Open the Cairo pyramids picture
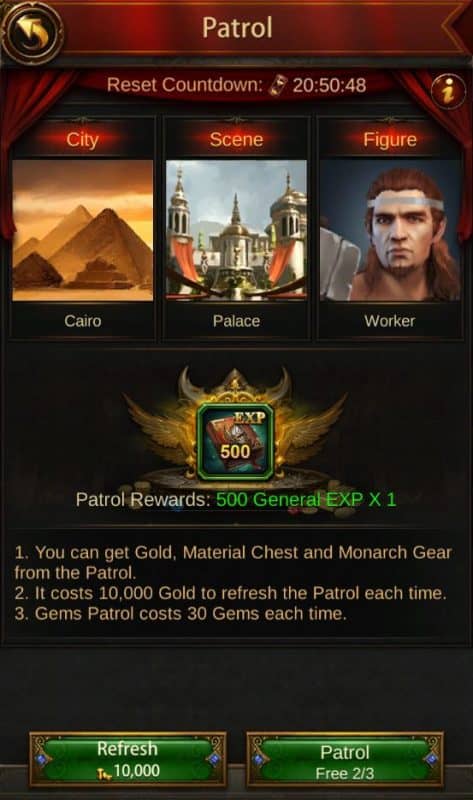The image size is (473, 800). tap(83, 231)
